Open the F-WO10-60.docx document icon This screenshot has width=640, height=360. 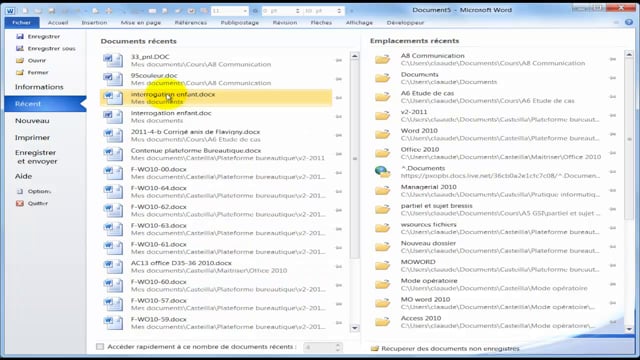coord(113,286)
